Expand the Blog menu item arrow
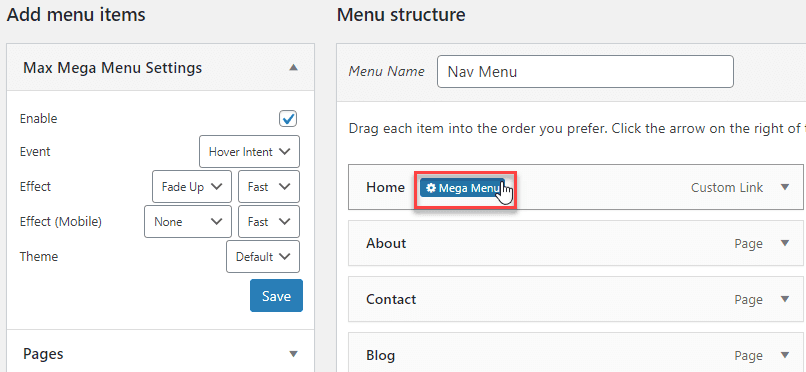The height and width of the screenshot is (372, 806). [x=784, y=355]
